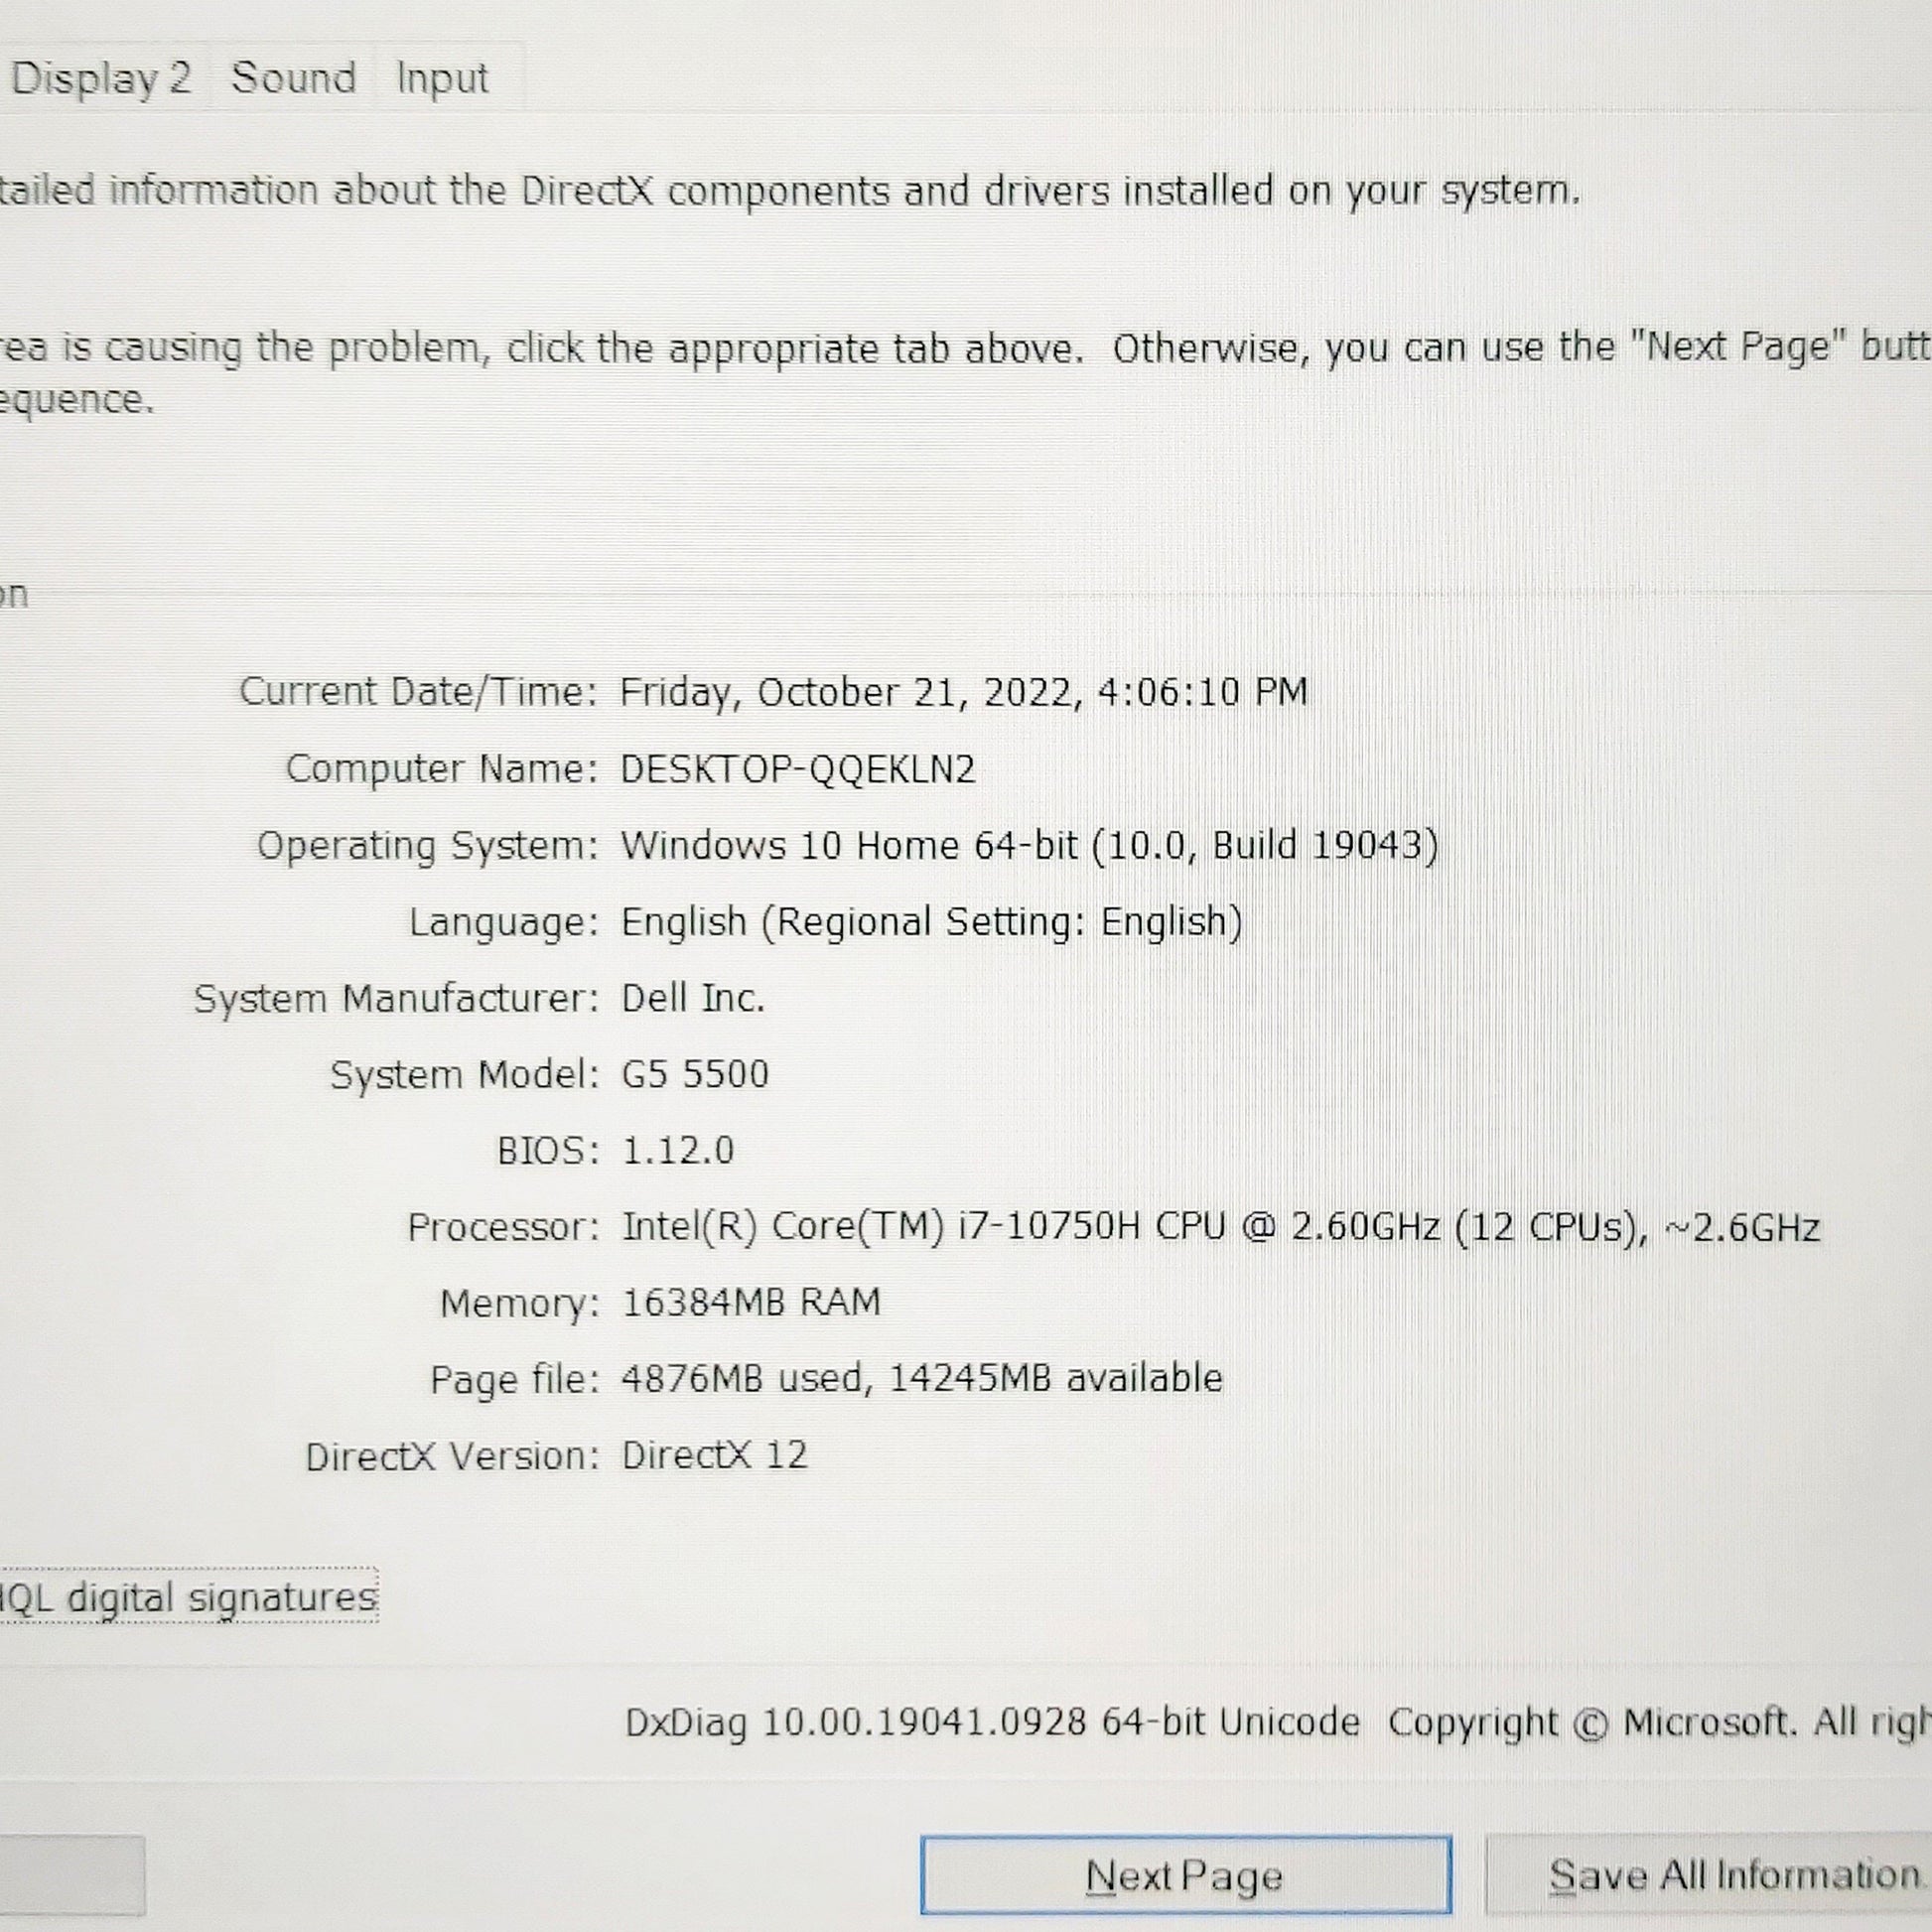Select the Input tab

click(442, 78)
